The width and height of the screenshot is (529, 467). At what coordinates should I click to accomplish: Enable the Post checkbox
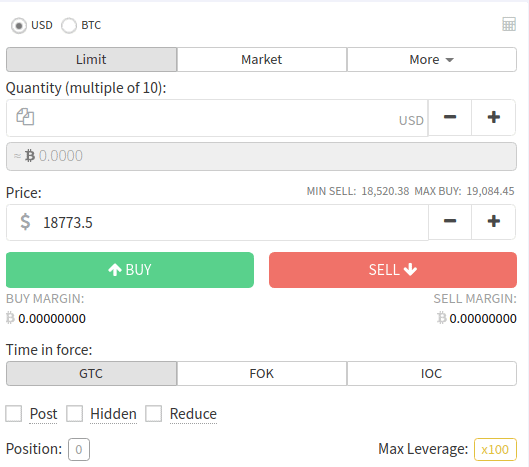click(13, 414)
